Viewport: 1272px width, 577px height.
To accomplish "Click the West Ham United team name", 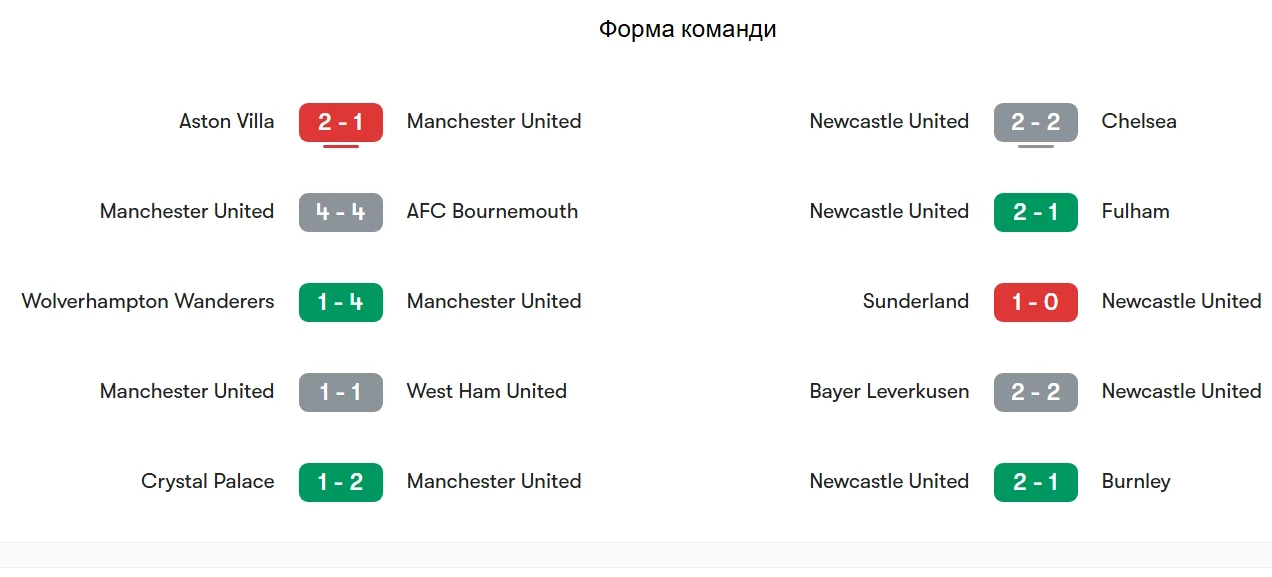I will (486, 392).
